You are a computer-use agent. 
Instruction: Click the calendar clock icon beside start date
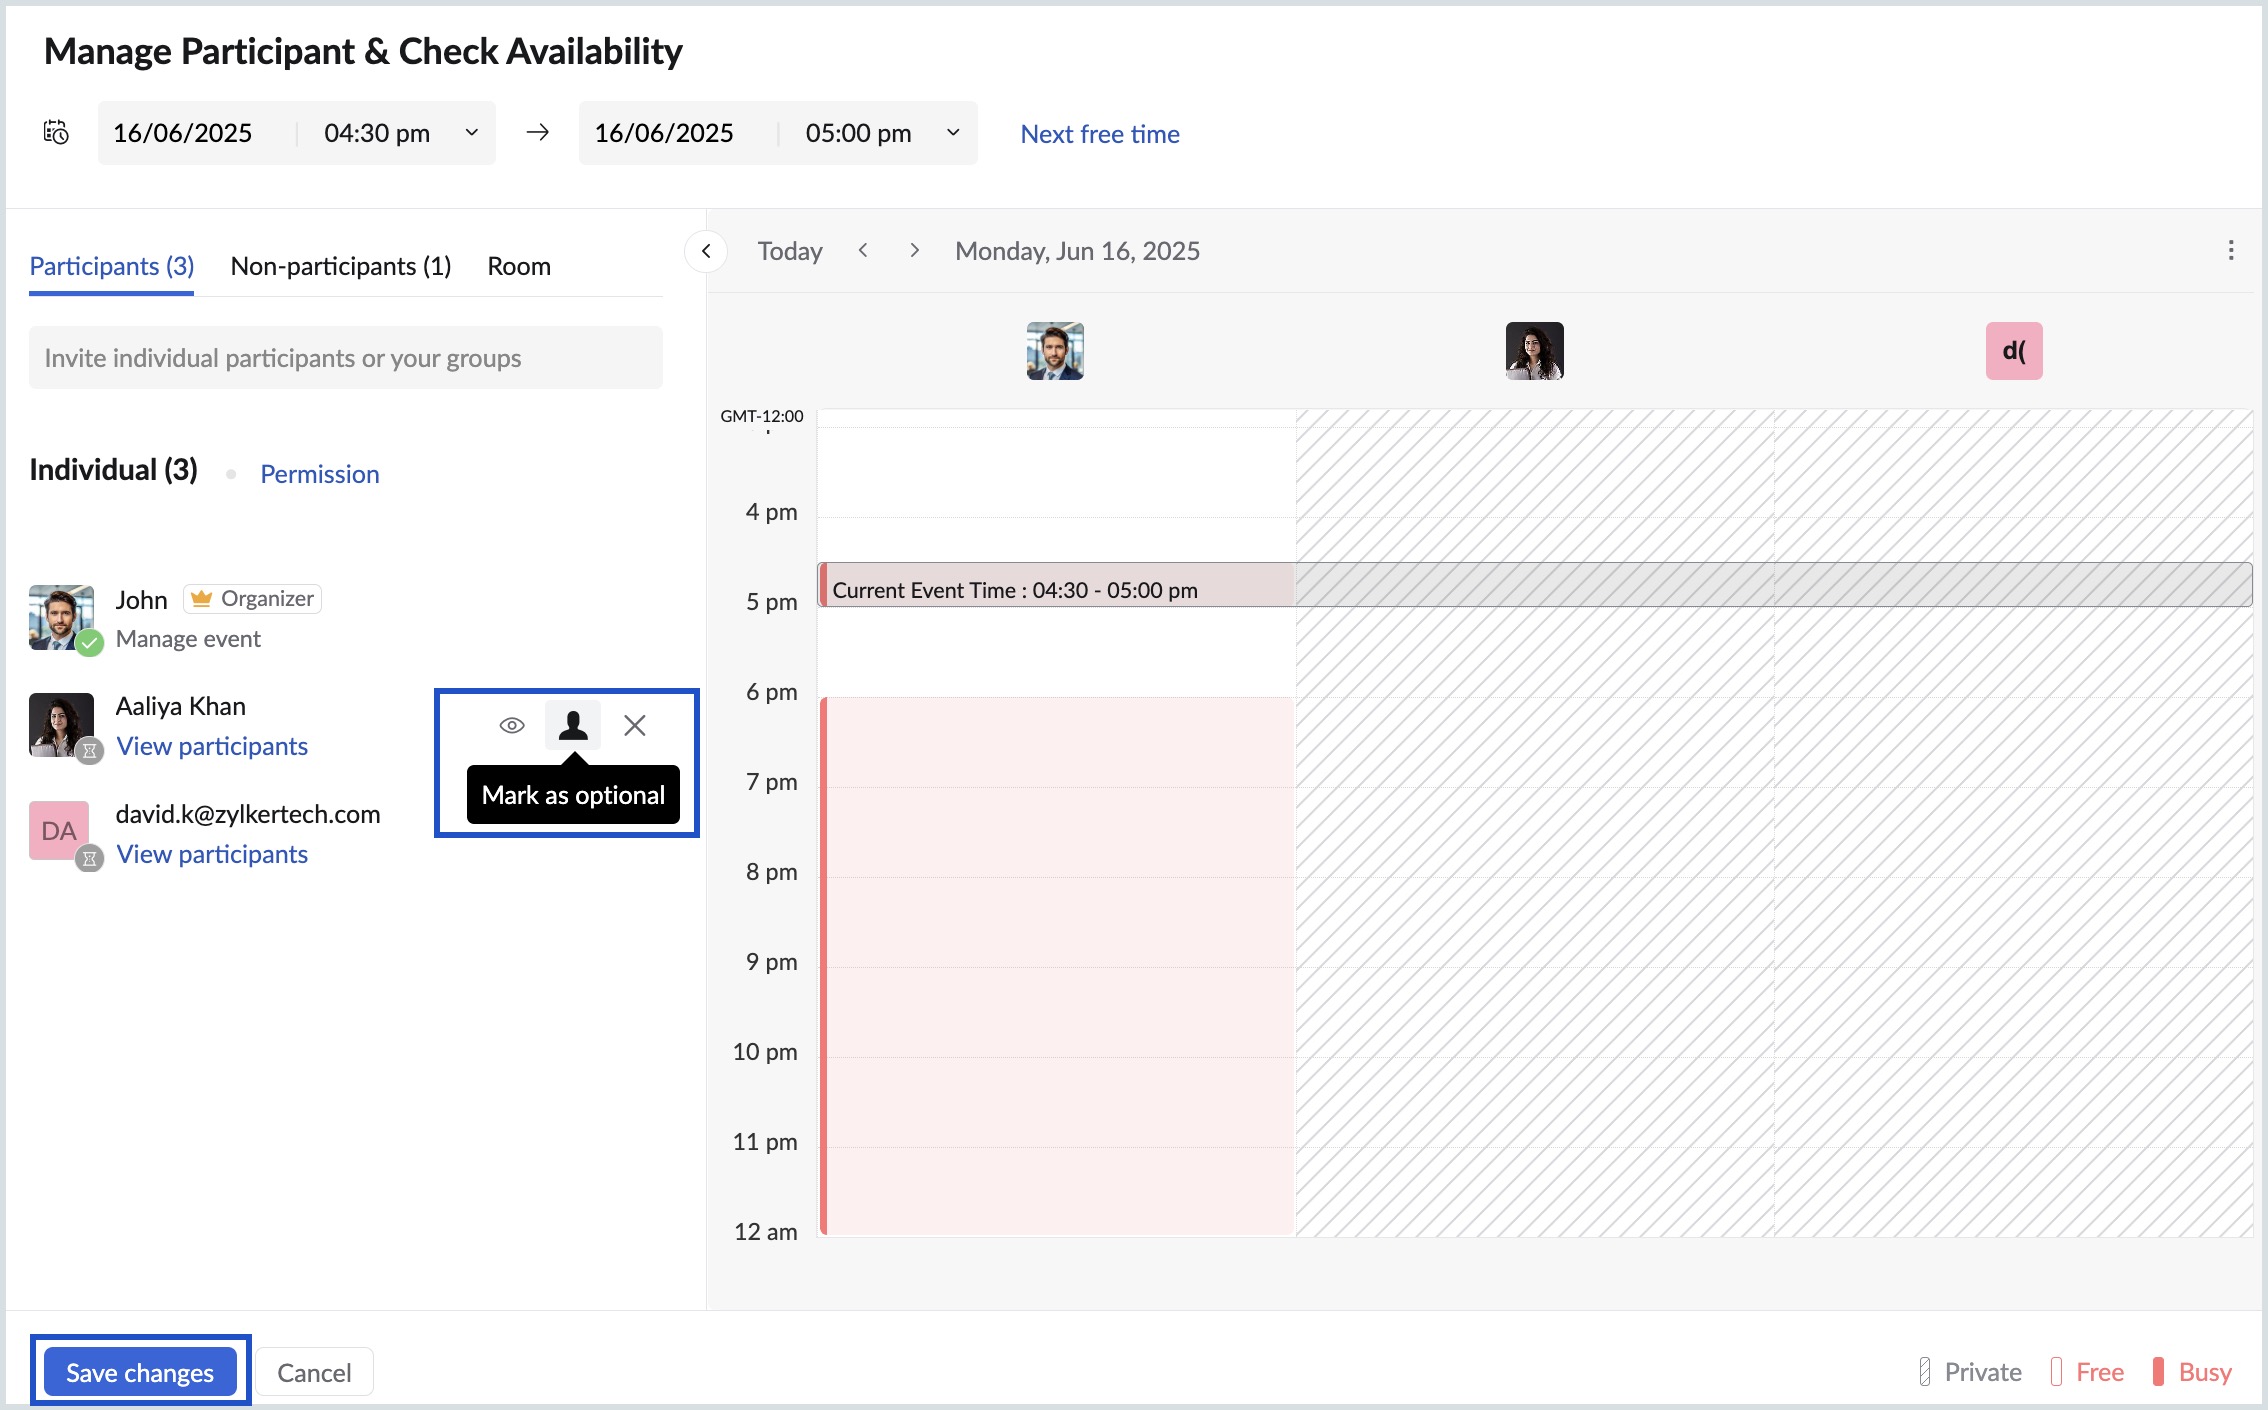coord(56,132)
